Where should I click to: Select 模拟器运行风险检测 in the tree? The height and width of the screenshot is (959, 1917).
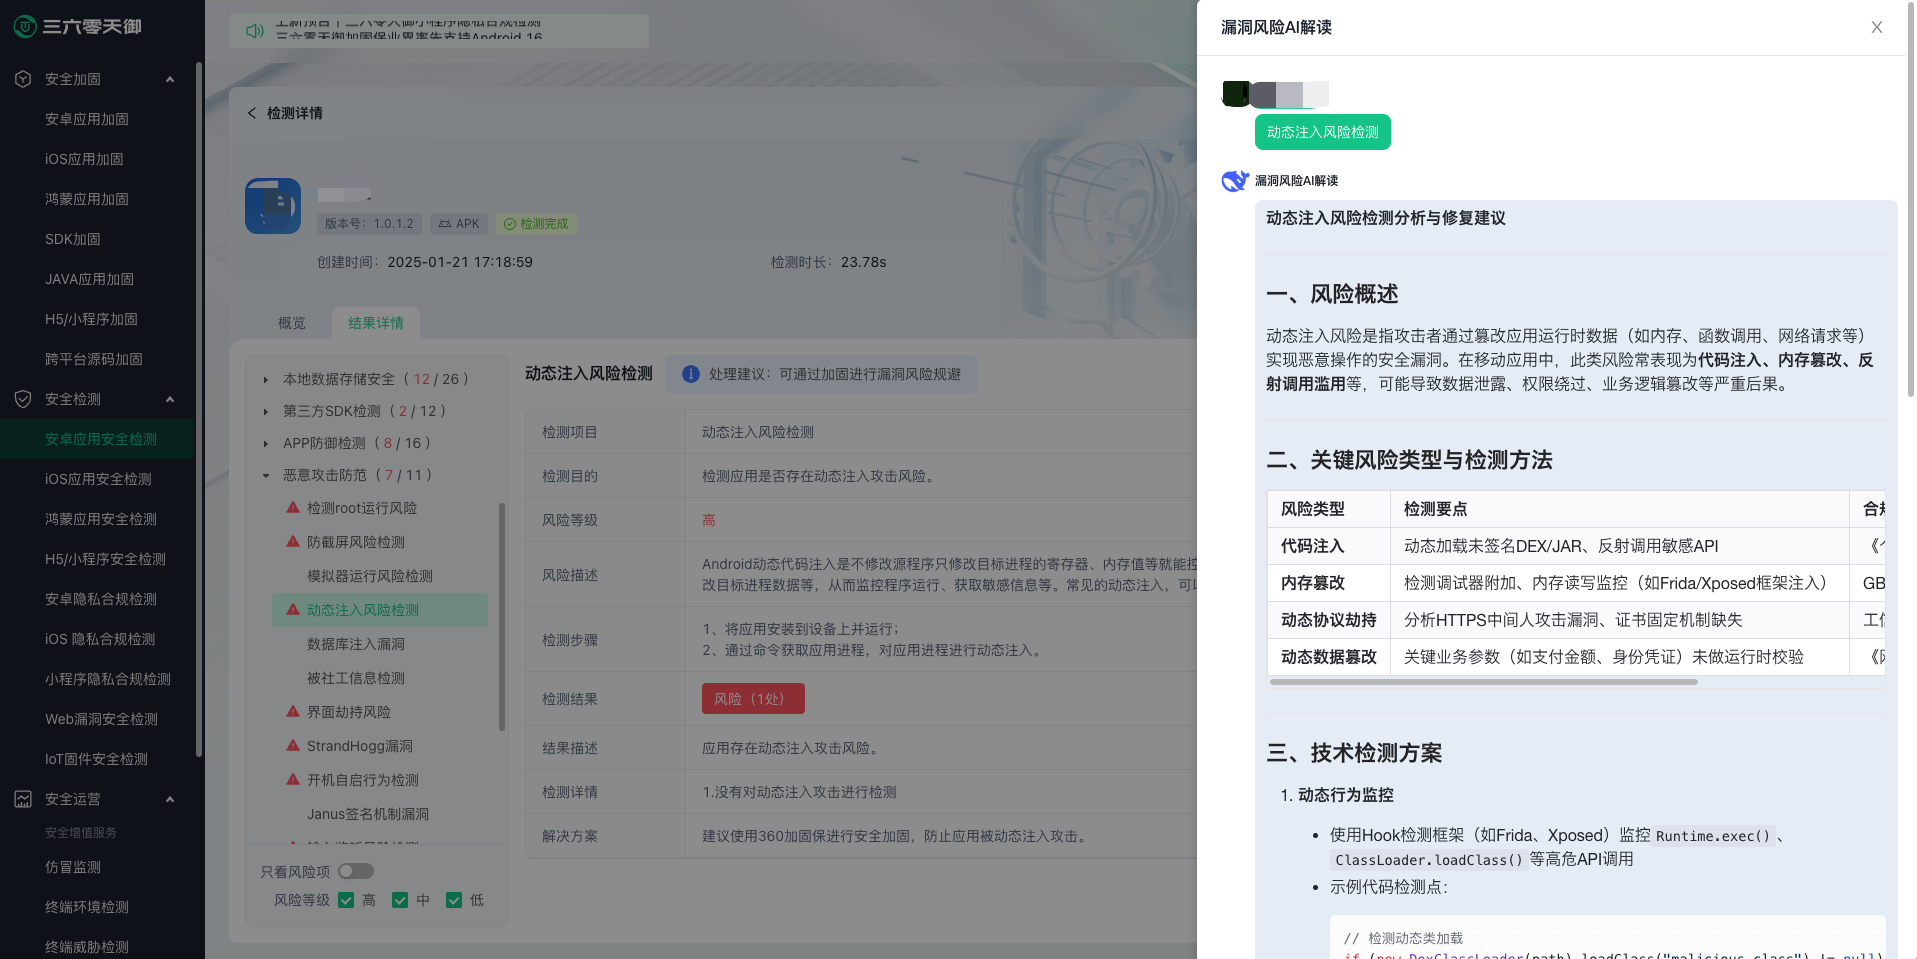point(370,576)
